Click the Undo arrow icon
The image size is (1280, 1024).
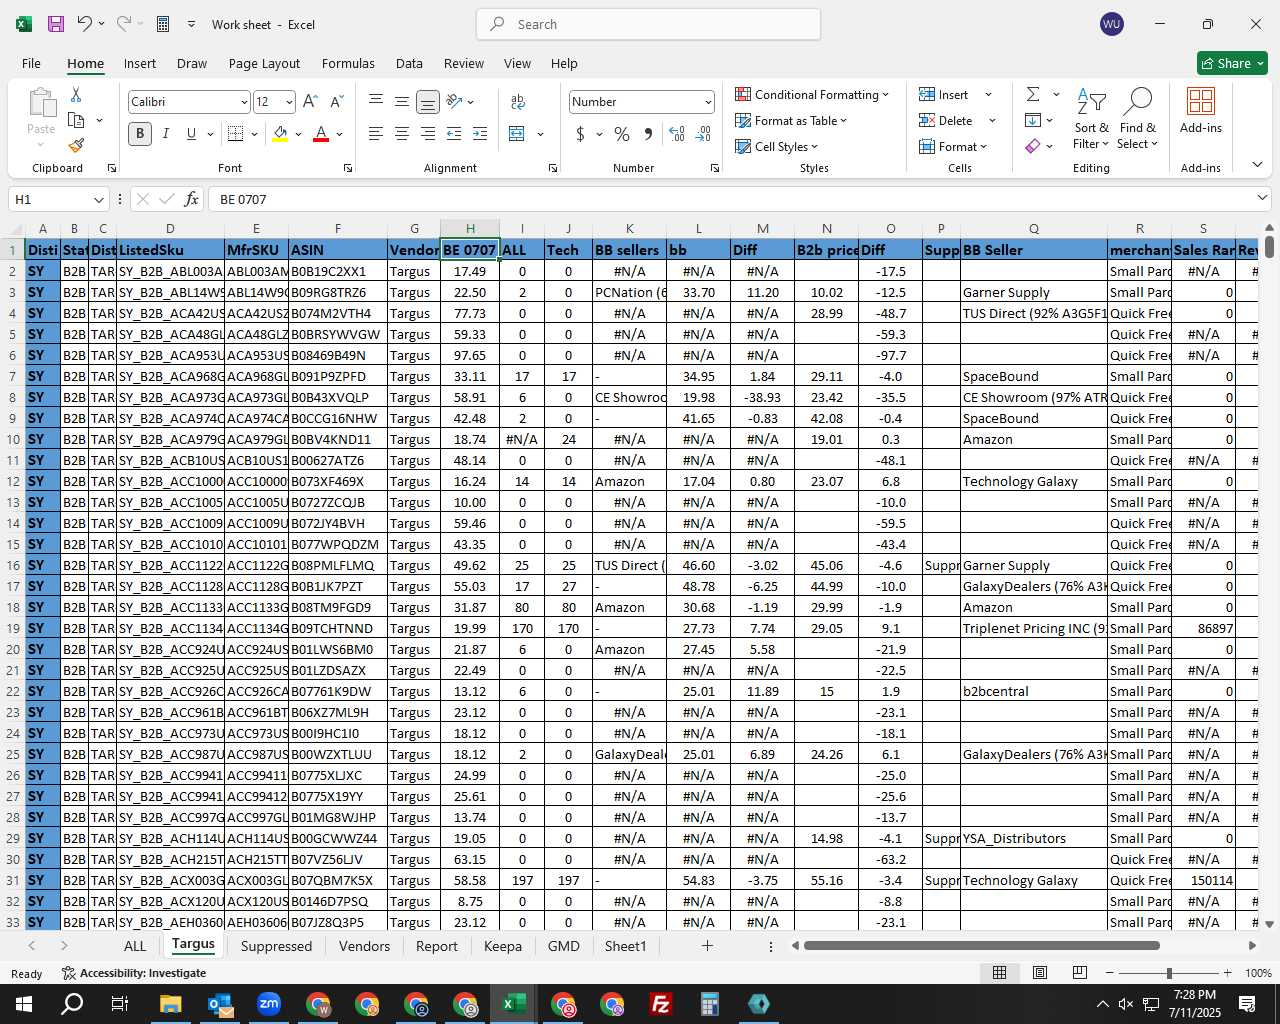[84, 24]
